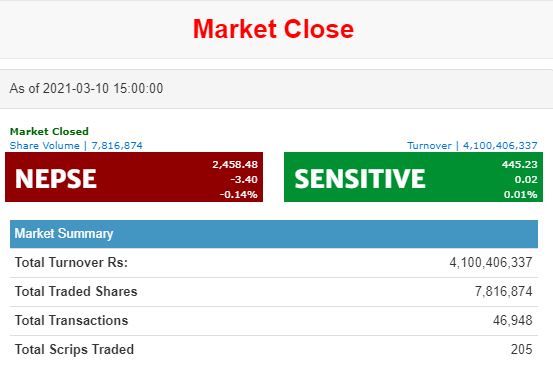Image resolution: width=553 pixels, height=375 pixels.
Task: Click the Market Closed status label
Action: pos(49,132)
